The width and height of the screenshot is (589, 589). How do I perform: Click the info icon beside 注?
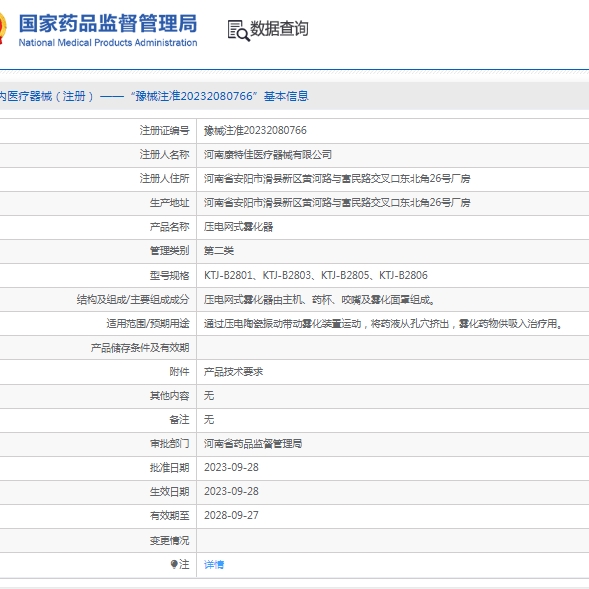(174, 564)
